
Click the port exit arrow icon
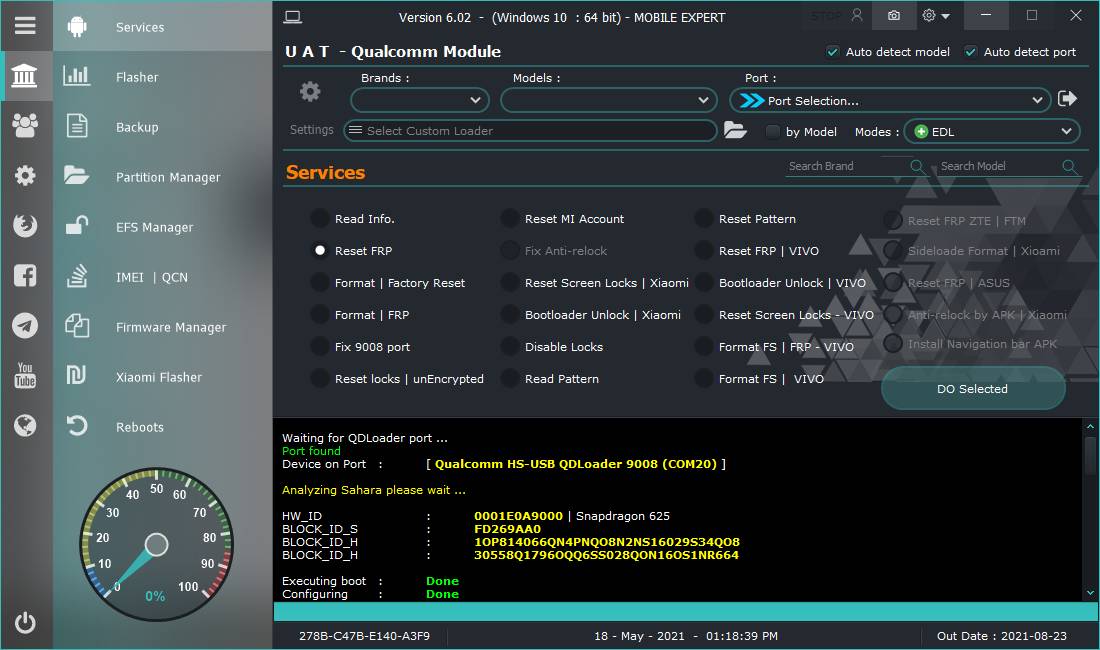tap(1067, 99)
